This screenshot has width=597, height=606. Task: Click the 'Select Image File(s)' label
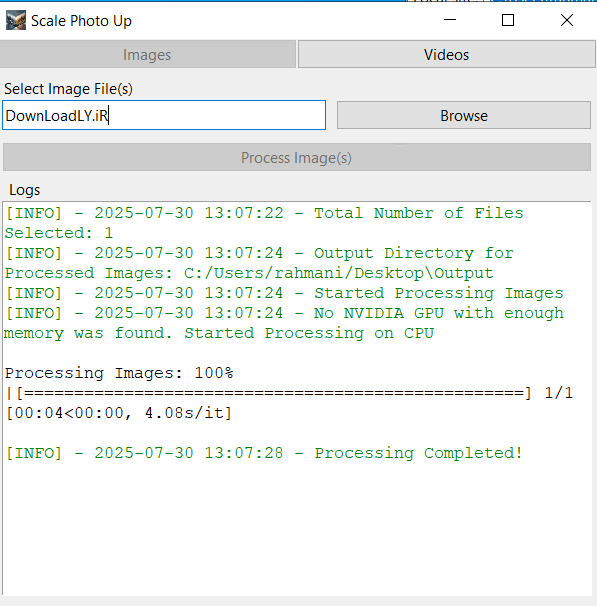point(68,89)
